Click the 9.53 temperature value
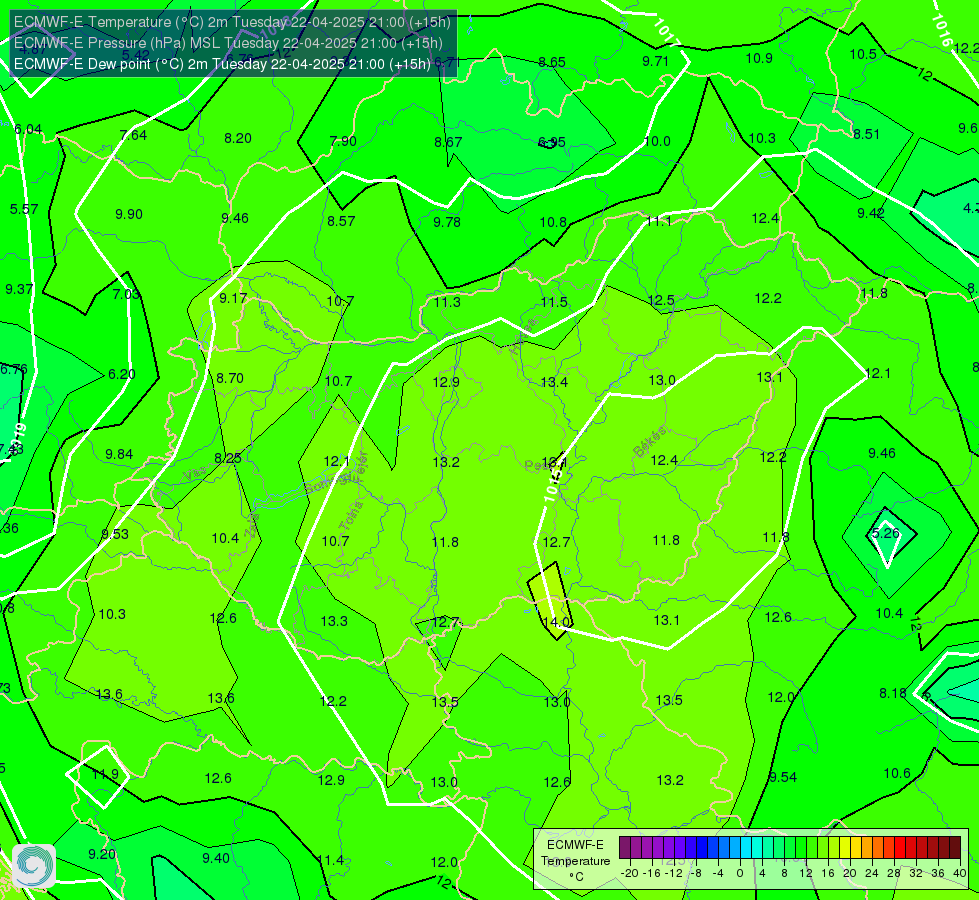This screenshot has height=900, width=979. [115, 535]
